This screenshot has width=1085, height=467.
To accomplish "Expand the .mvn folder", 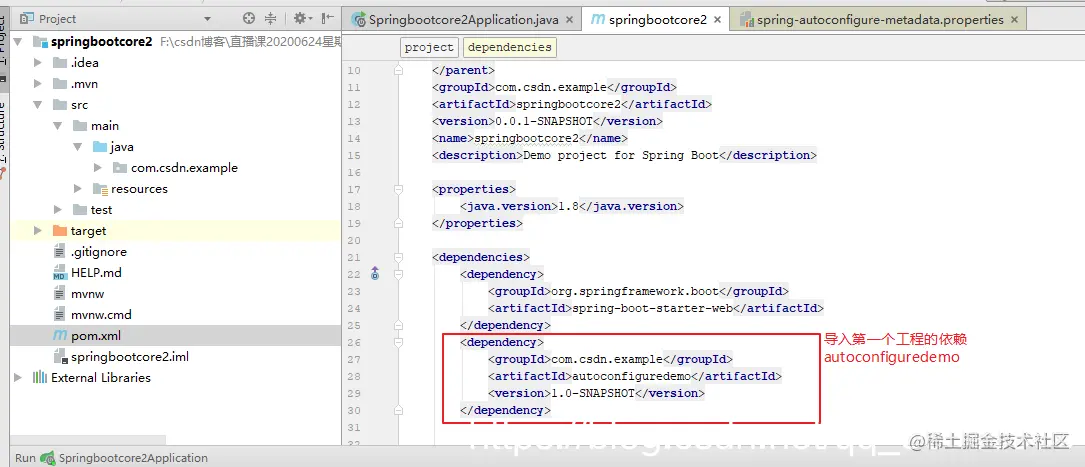I will point(38,84).
